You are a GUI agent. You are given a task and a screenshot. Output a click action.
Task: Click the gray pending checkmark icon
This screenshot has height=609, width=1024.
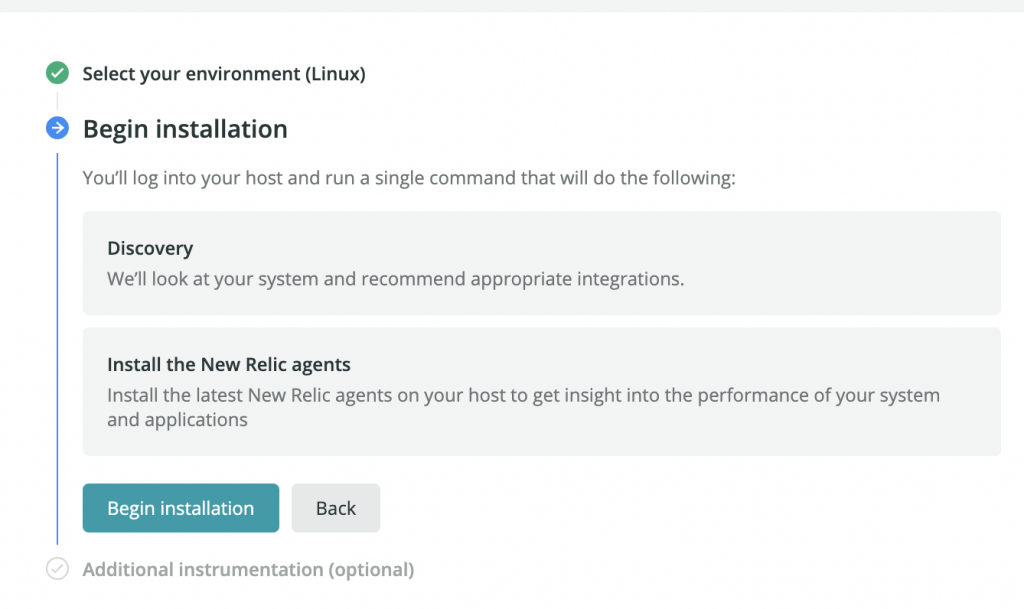click(x=57, y=569)
